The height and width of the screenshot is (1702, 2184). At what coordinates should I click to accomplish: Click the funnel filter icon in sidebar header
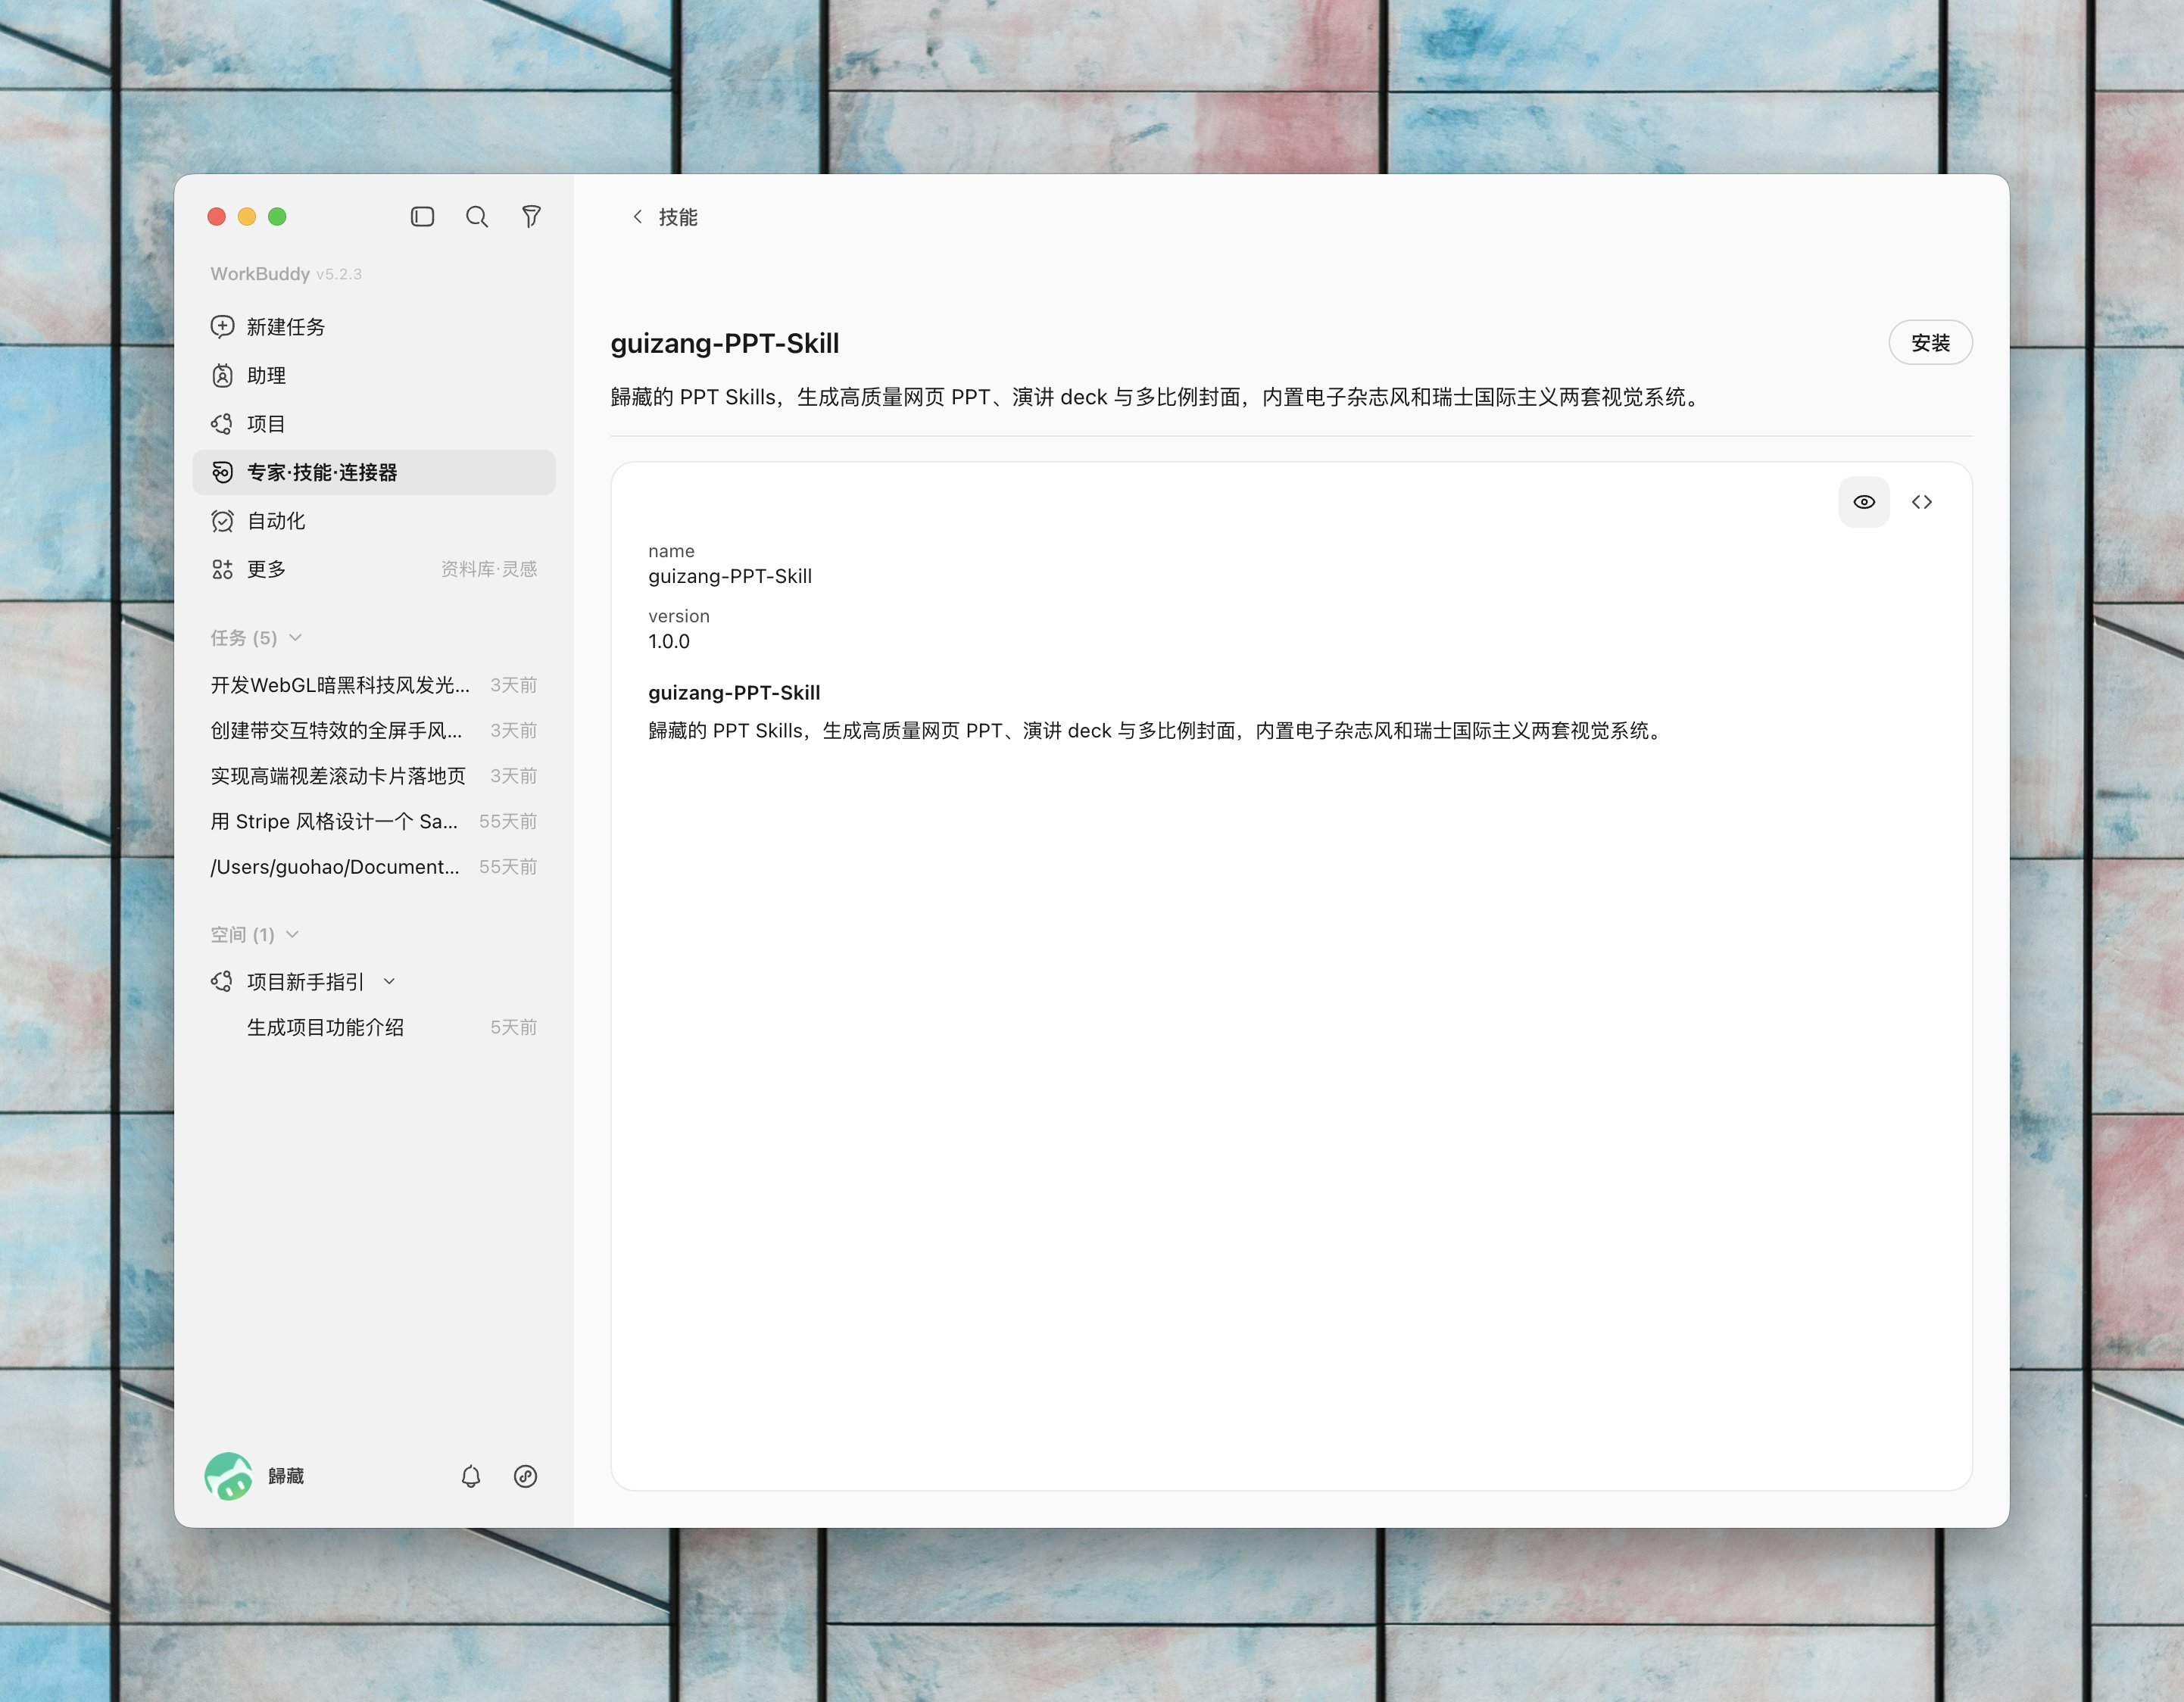(532, 217)
